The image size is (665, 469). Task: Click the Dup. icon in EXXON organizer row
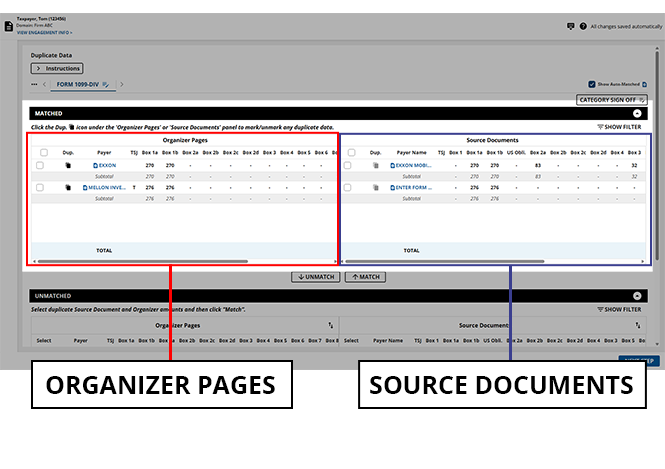68,165
